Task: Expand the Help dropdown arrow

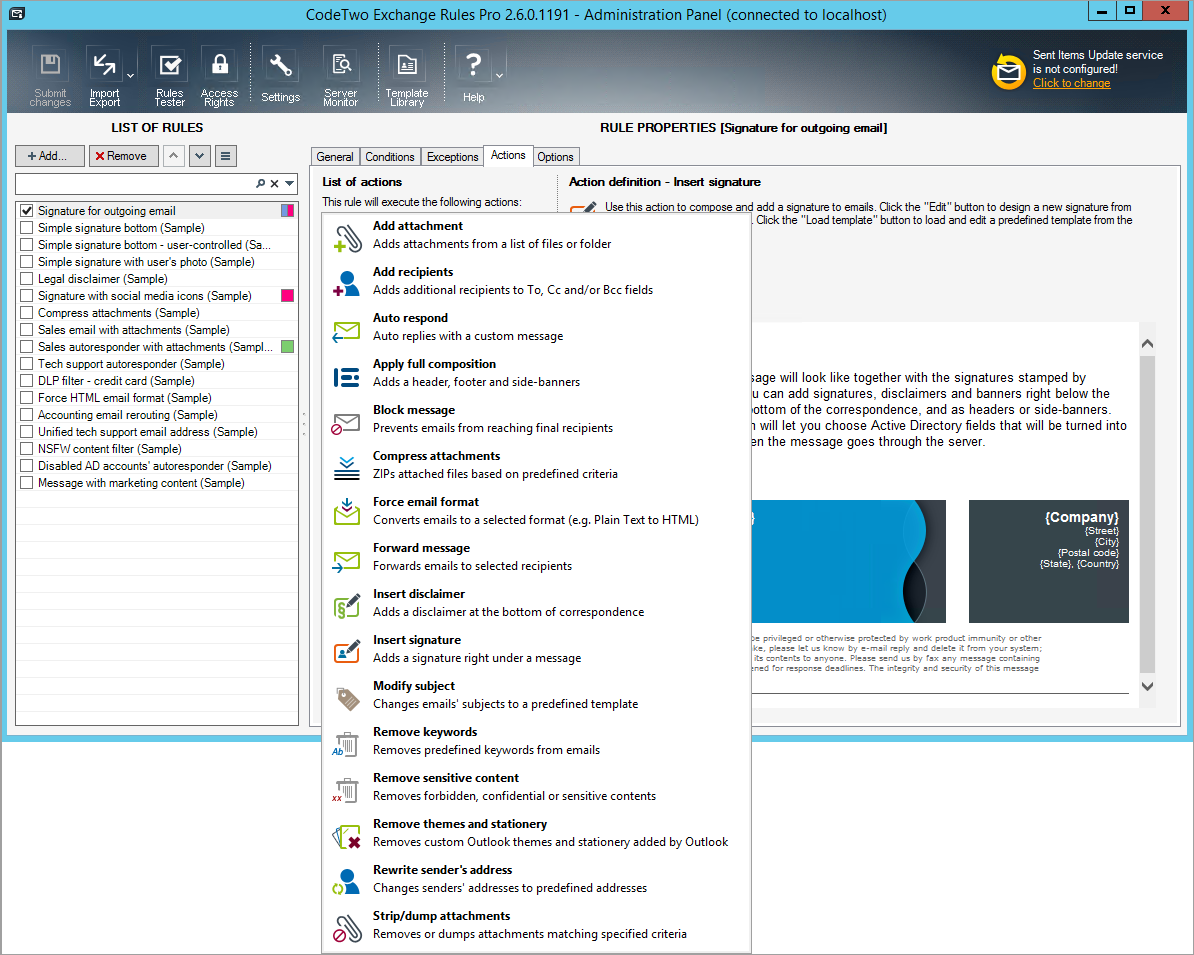Action: 500,76
